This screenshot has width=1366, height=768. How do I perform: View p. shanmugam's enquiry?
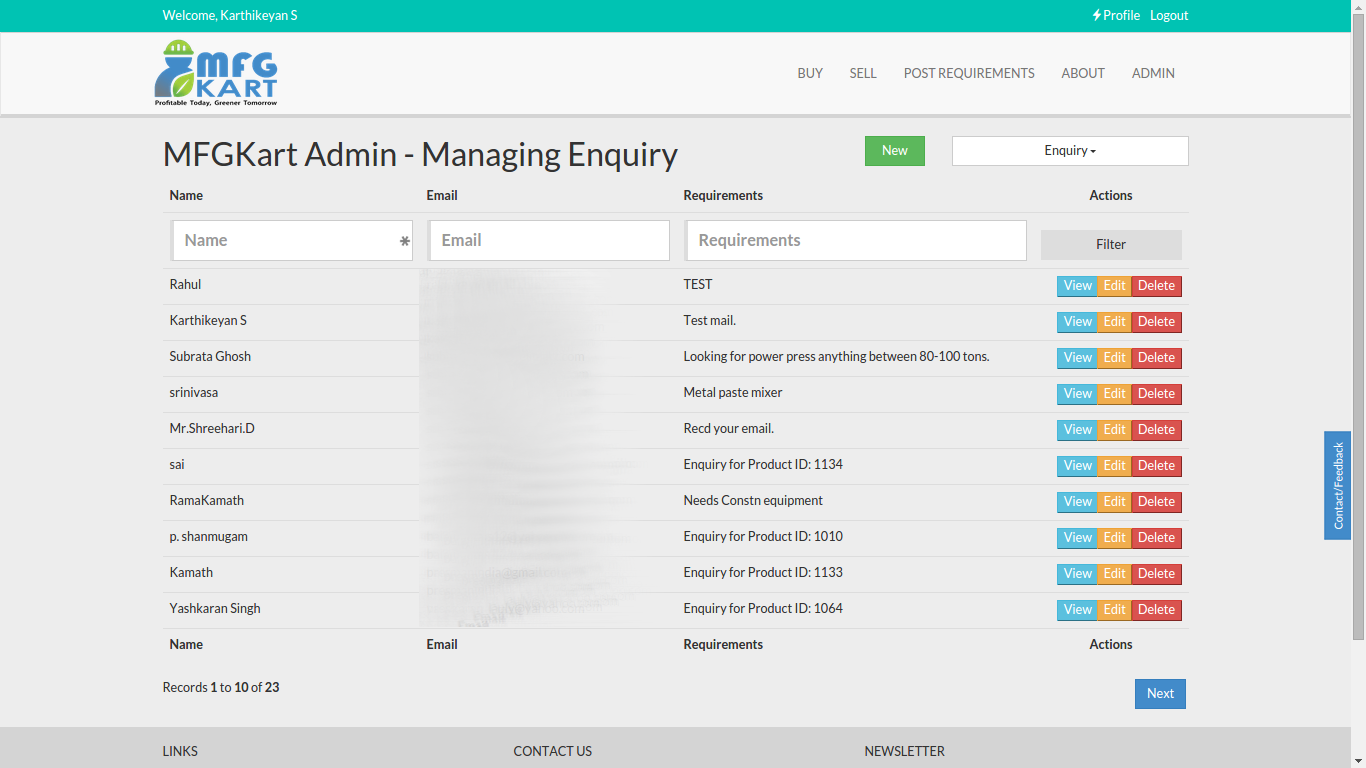coord(1077,538)
